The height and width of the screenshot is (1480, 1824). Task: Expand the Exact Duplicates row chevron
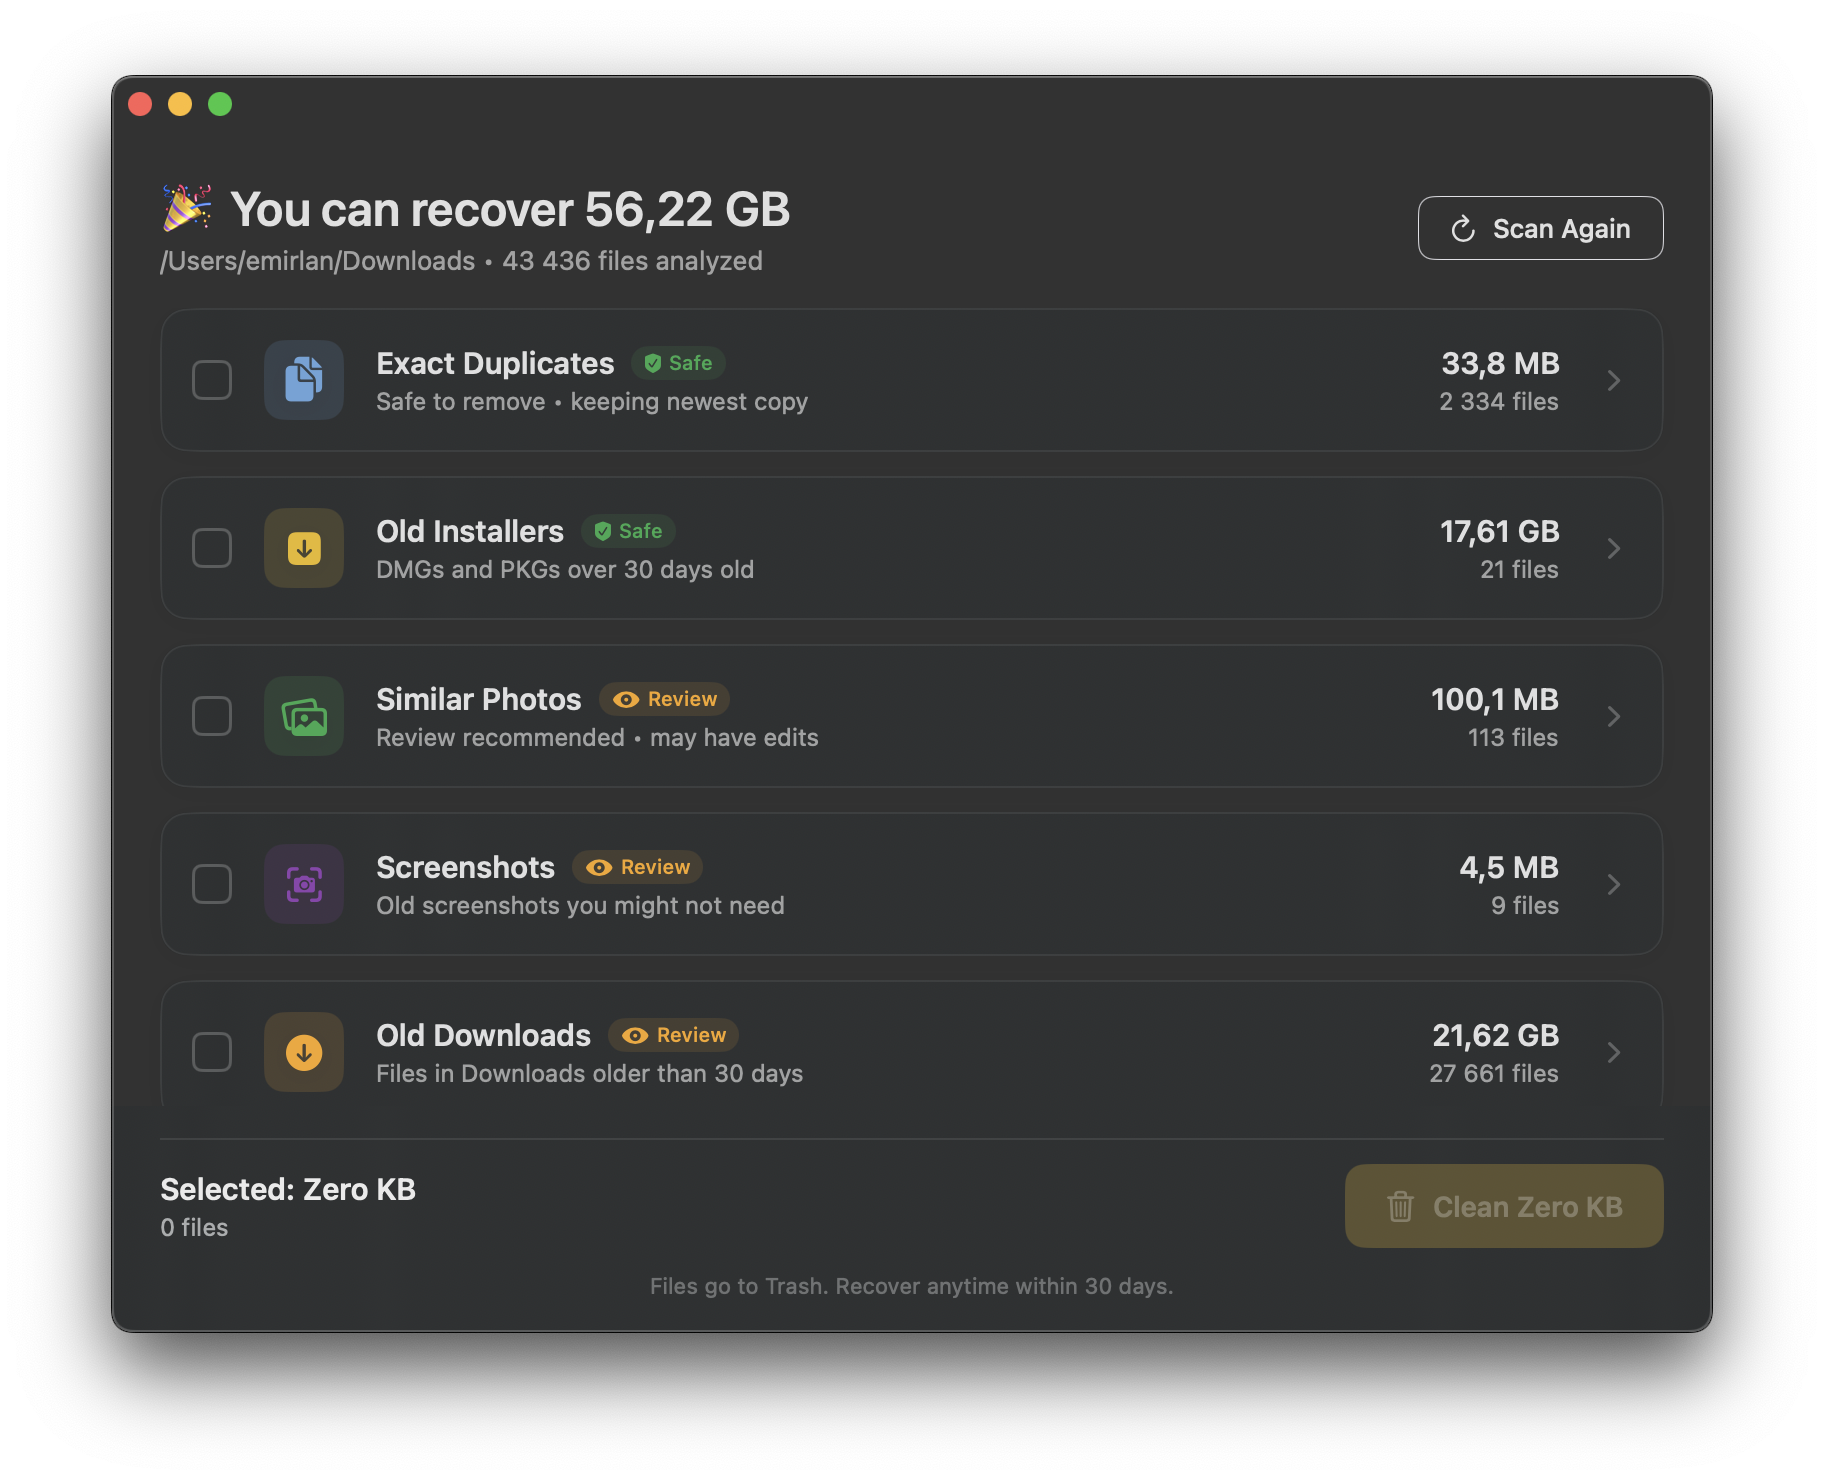coord(1614,380)
